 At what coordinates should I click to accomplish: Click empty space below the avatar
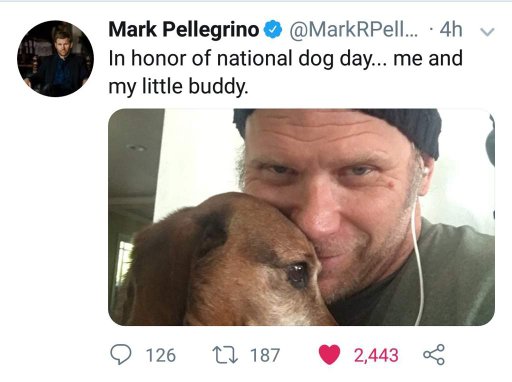55,217
